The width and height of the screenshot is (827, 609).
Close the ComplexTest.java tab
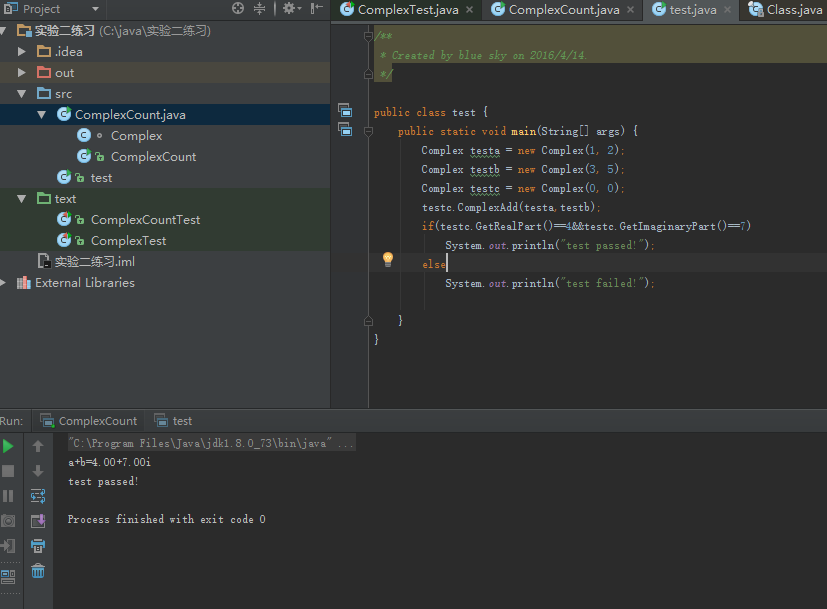click(x=469, y=9)
